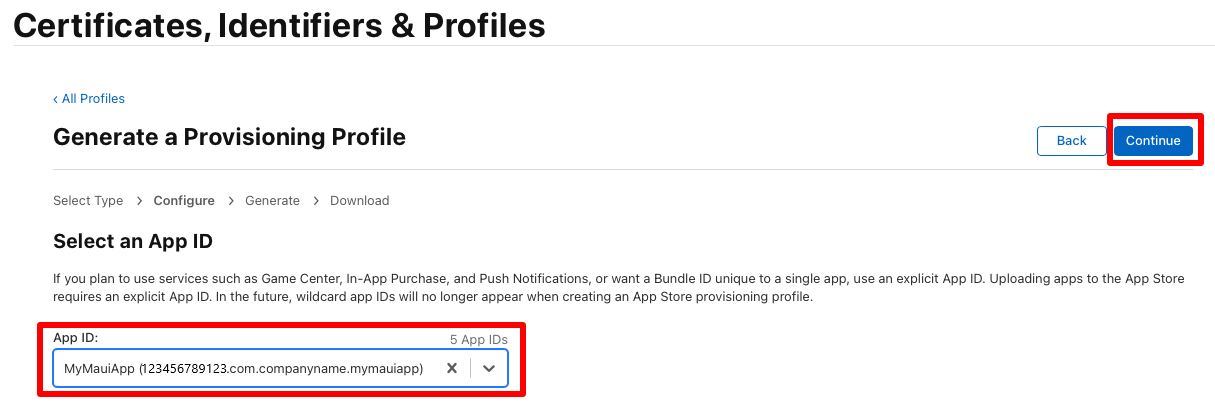This screenshot has width=1215, height=404.
Task: Click the Generate a Provisioning Profile heading
Action: coord(229,137)
